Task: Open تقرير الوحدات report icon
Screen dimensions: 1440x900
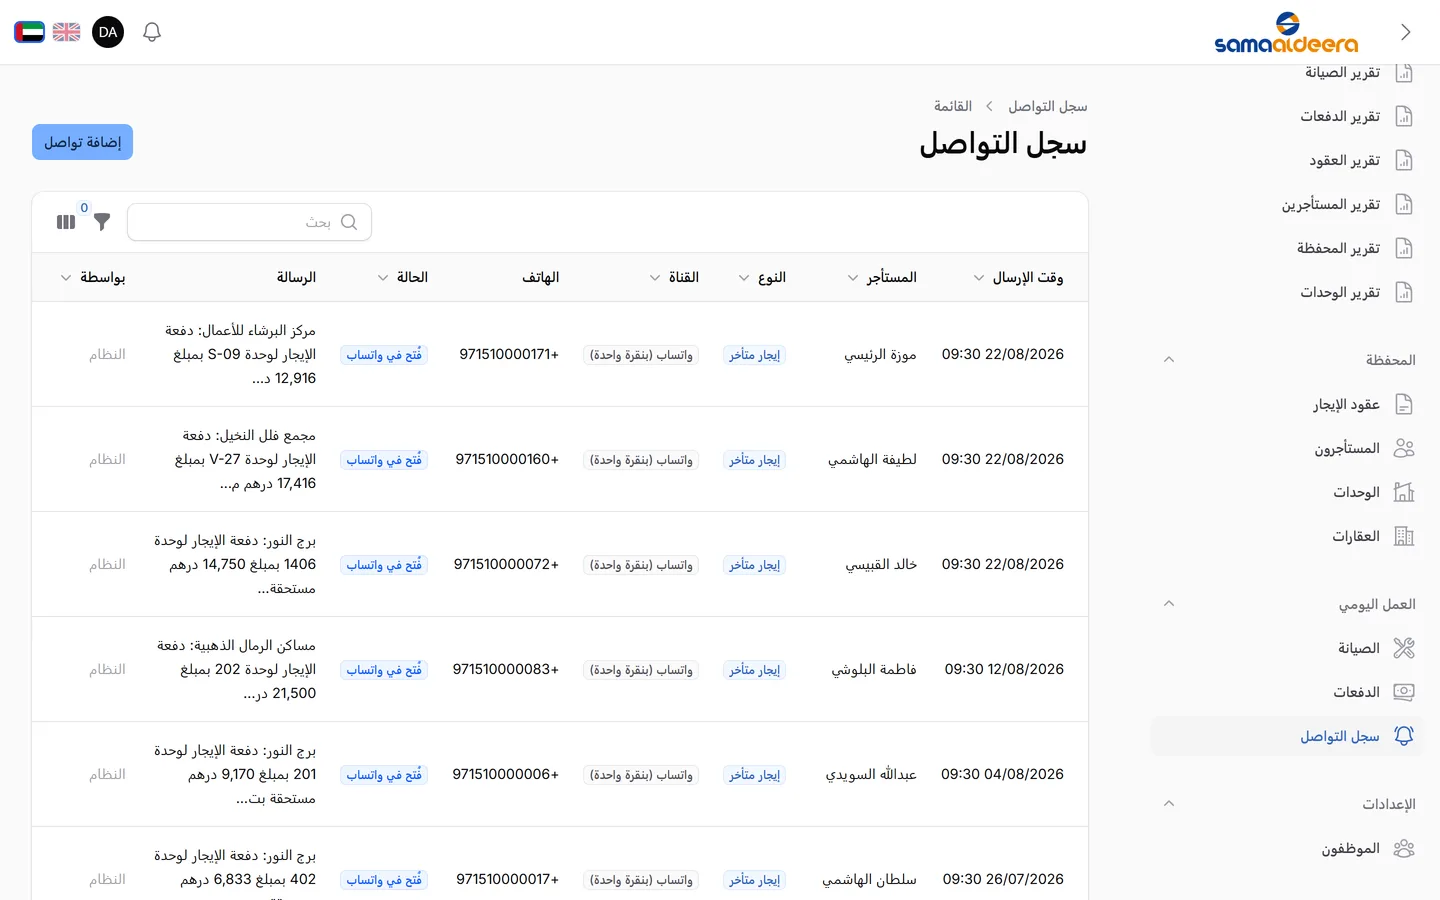Action: click(1404, 292)
